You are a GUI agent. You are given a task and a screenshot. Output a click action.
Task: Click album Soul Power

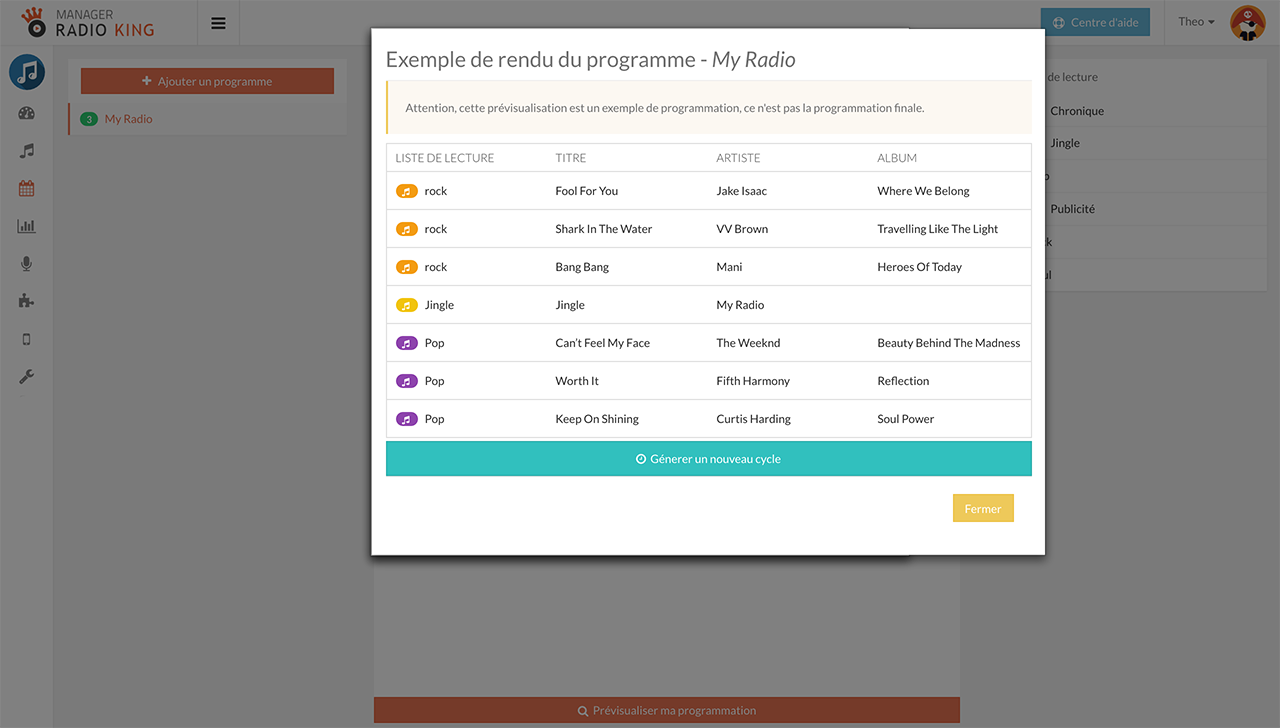click(906, 419)
